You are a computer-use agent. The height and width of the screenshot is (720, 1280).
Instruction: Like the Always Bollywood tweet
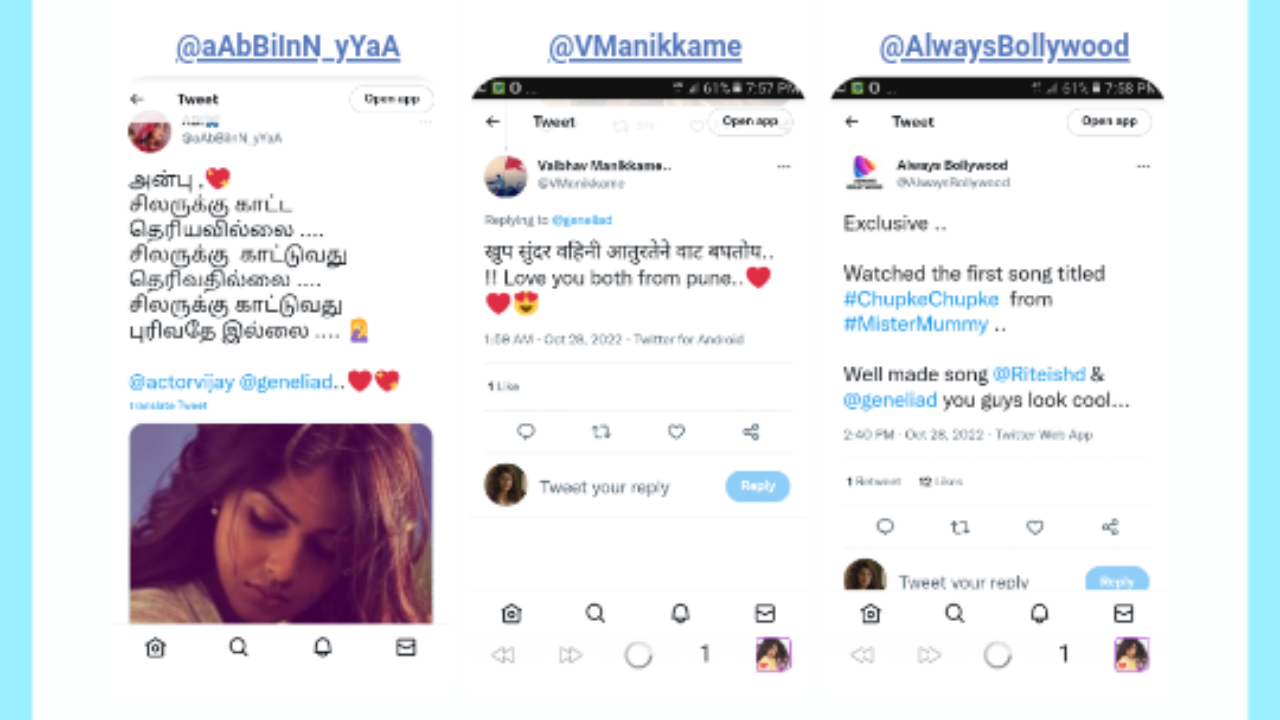point(1035,527)
